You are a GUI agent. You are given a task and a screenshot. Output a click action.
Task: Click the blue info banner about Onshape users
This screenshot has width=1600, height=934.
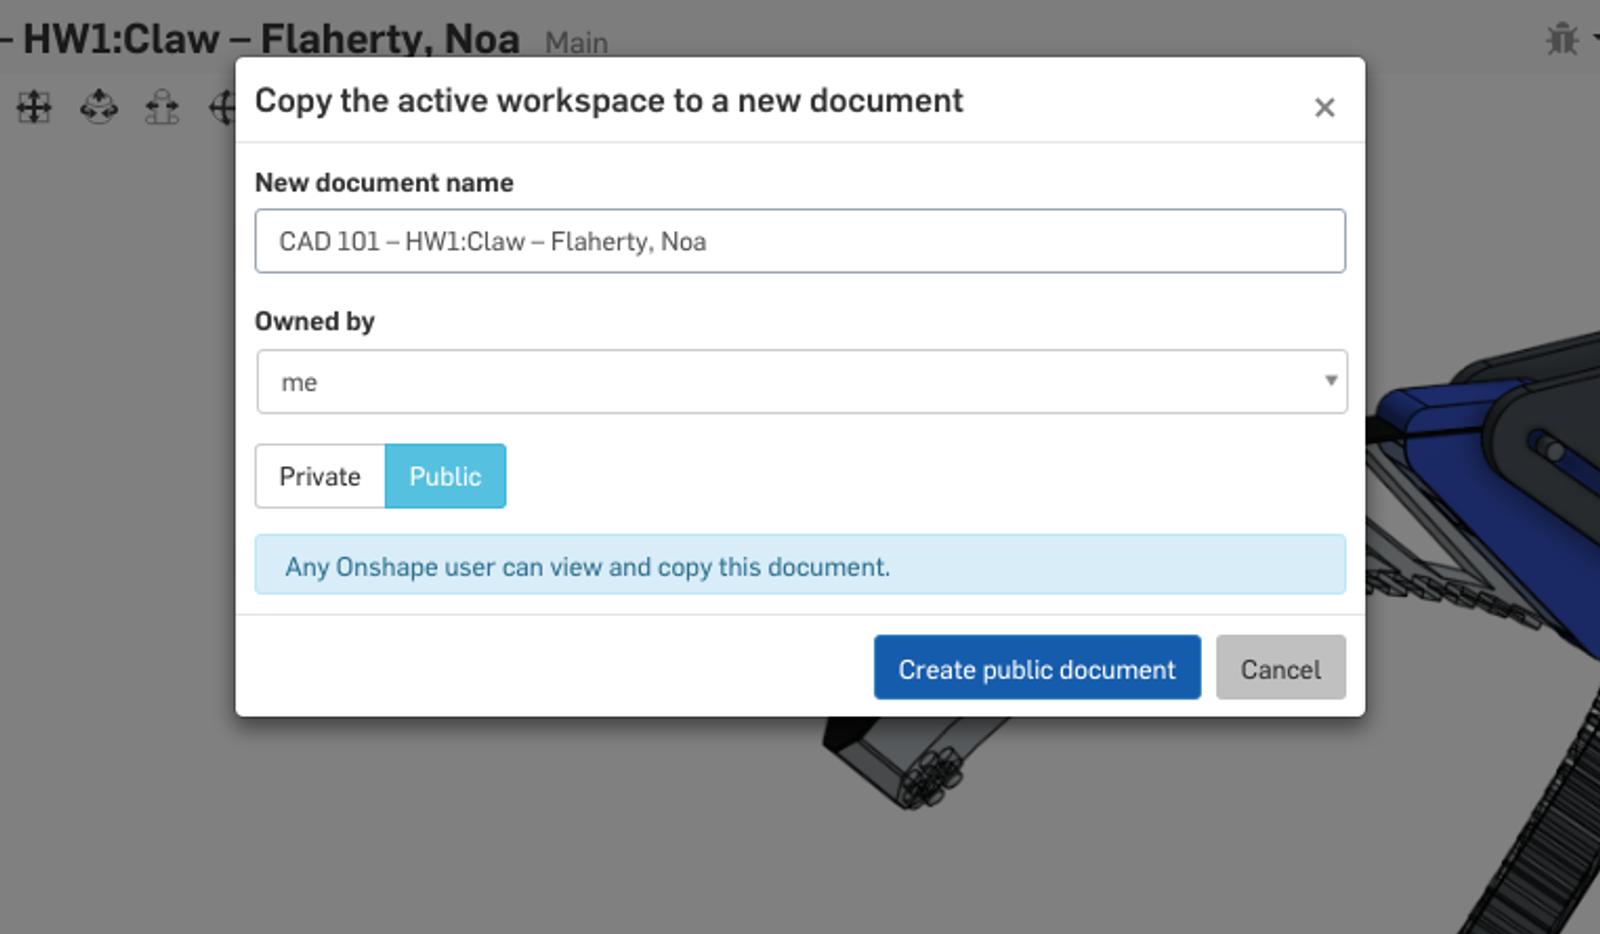[800, 565]
